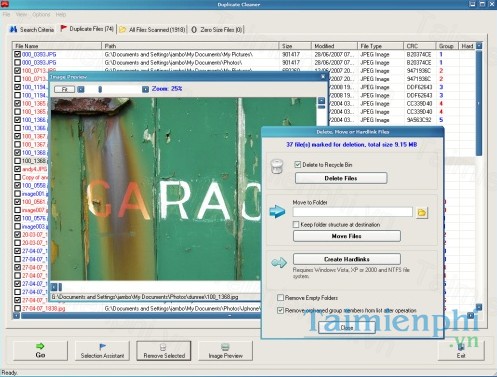Click the Fit button in Image Preview
The width and height of the screenshot is (497, 377).
[x=64, y=89]
